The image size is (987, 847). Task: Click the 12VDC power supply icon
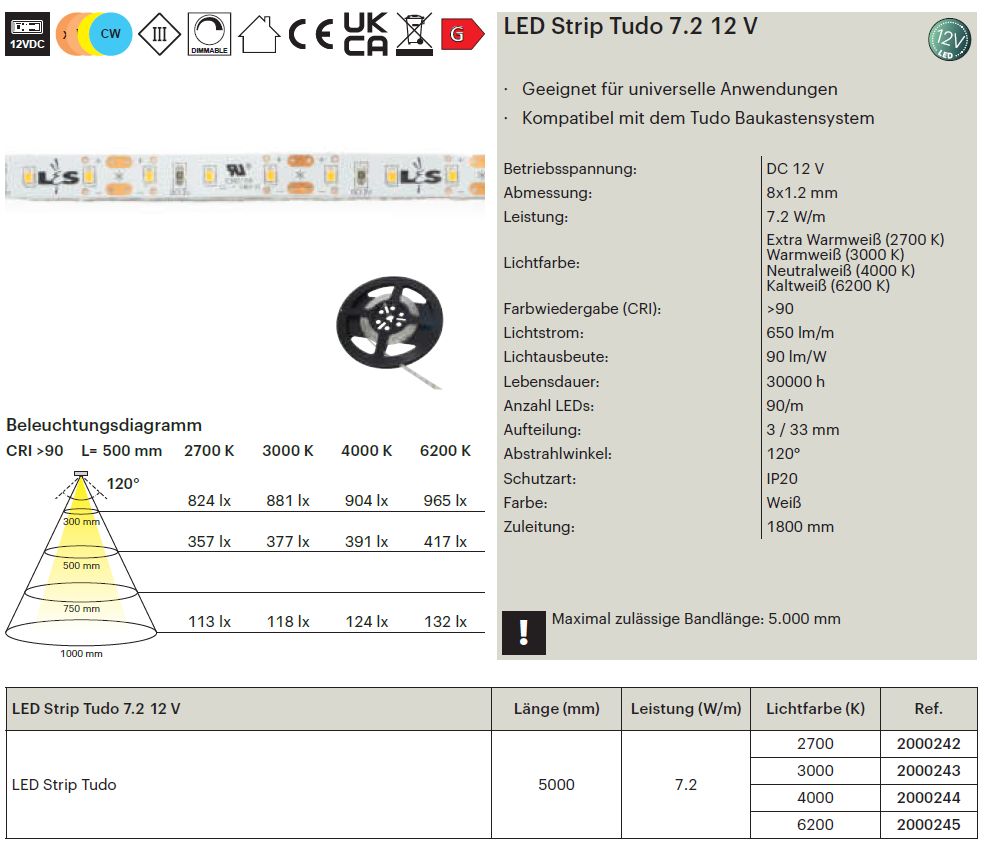(x=27, y=35)
